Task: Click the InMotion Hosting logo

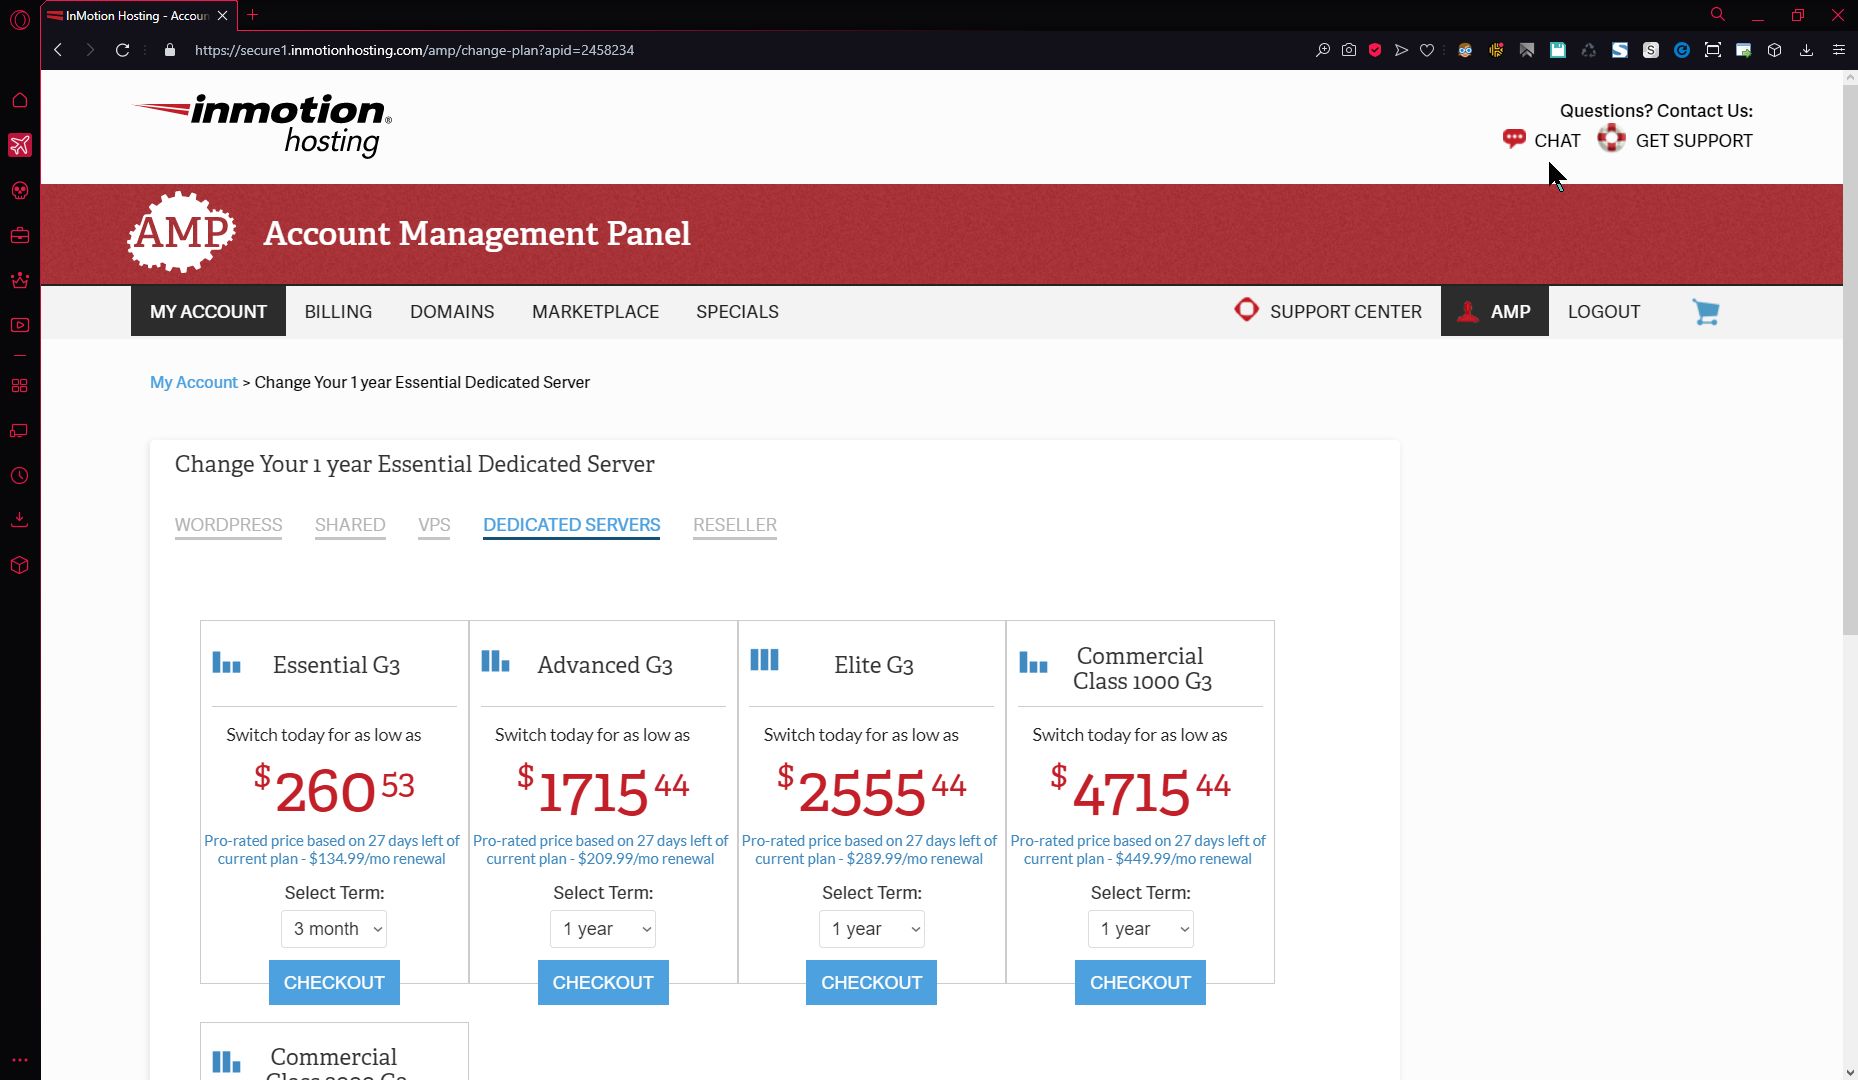Action: 263,125
